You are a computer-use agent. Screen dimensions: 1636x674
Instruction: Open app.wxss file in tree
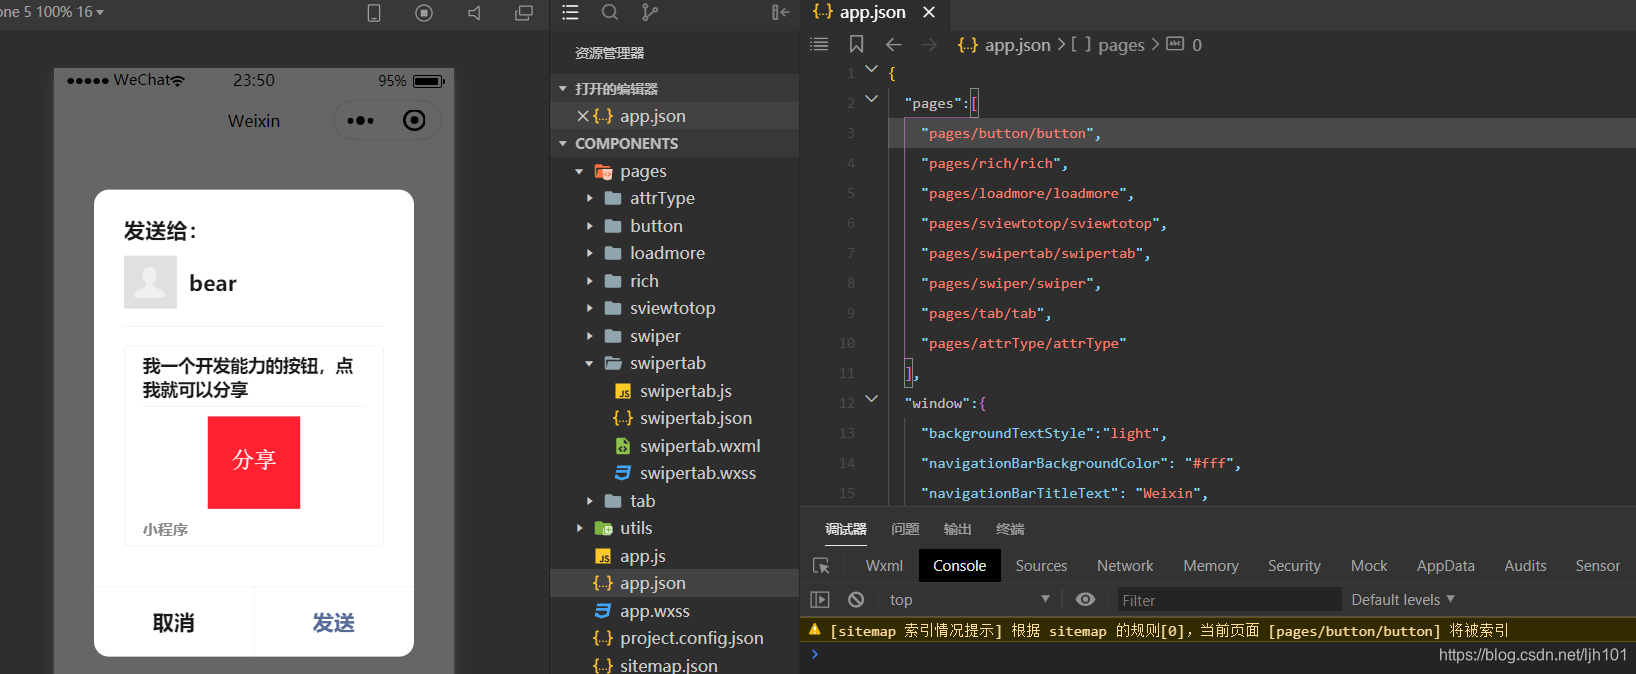654,611
